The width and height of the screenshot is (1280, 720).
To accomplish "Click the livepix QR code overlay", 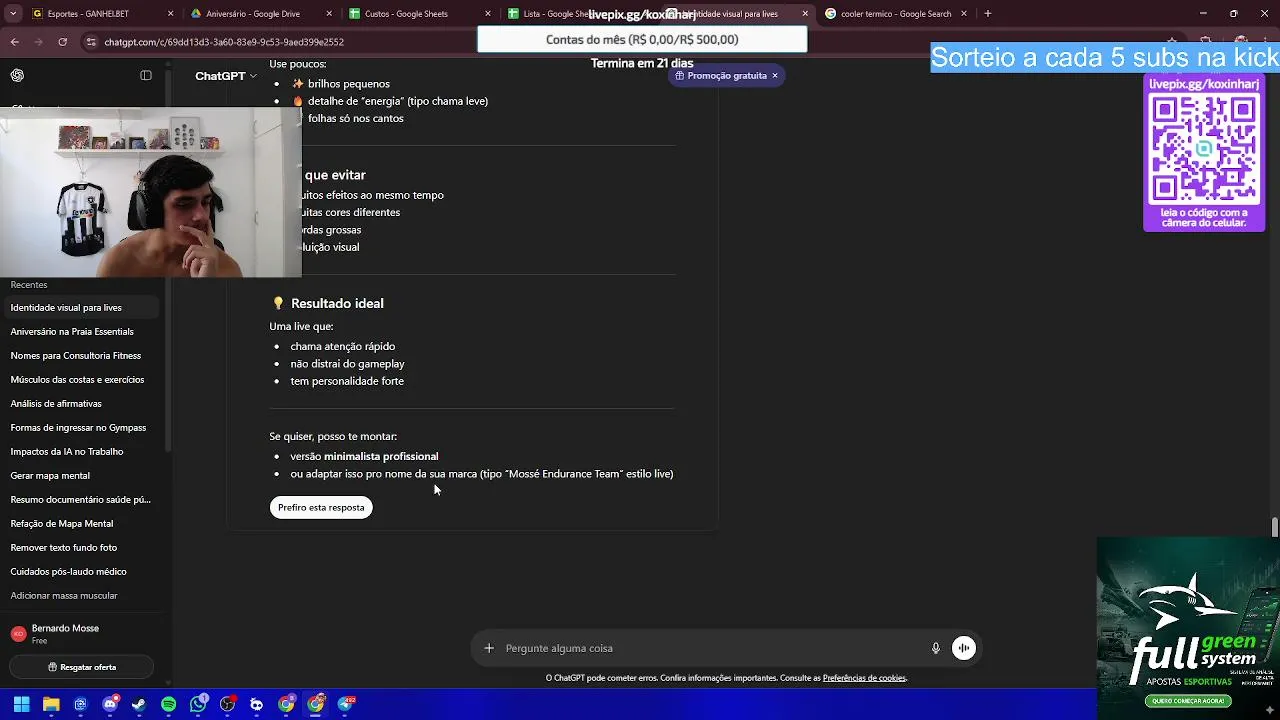I will pyautogui.click(x=1204, y=150).
